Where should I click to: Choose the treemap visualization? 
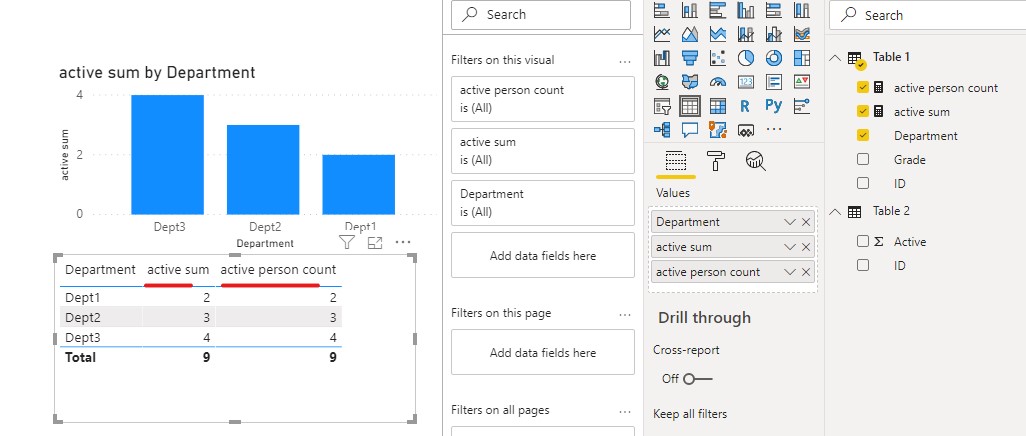[802, 58]
